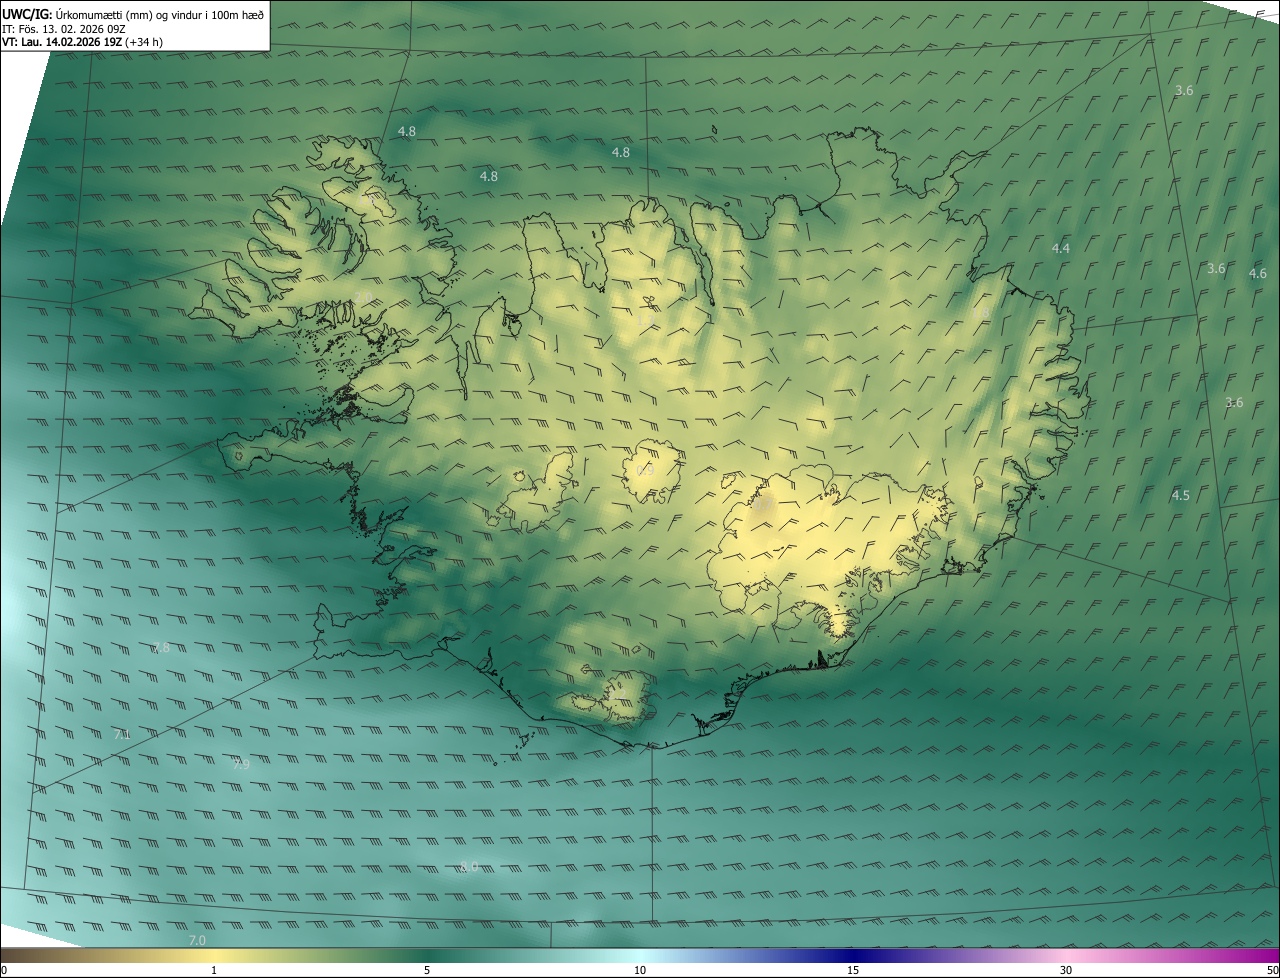Click the colorbar tick label '30'
The image size is (1280, 978).
(1066, 970)
